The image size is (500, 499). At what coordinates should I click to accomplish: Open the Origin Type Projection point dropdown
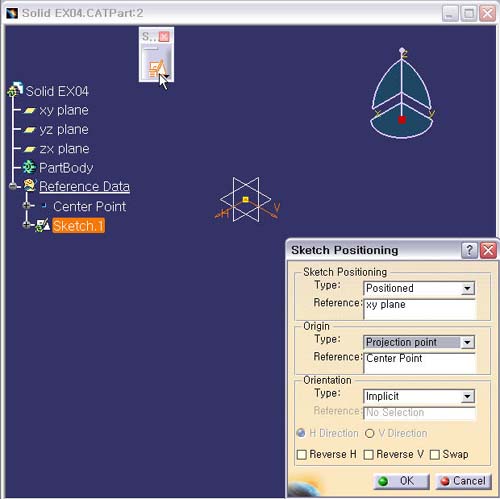click(x=467, y=342)
